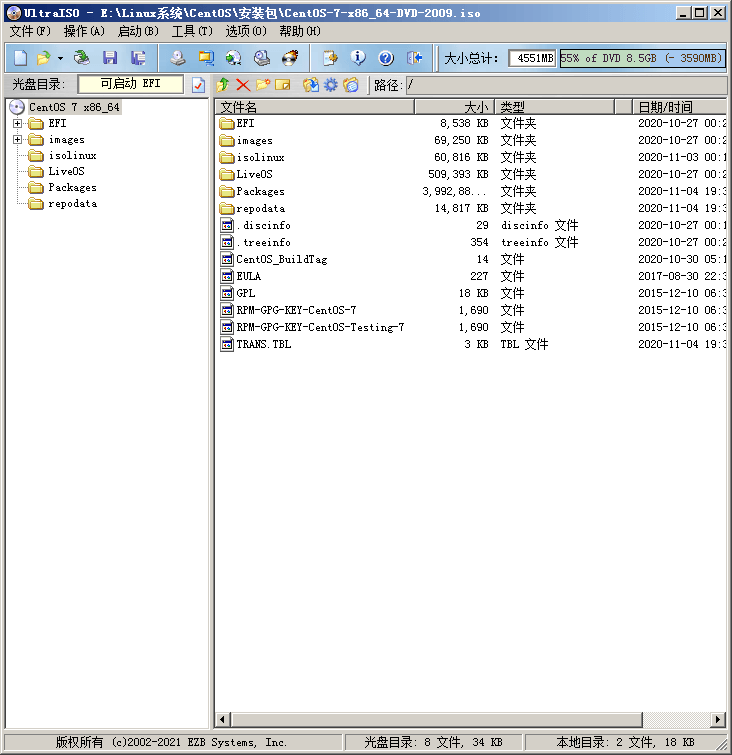
Task: Open the dropdown arrow beside Open icon
Action: coord(60,58)
